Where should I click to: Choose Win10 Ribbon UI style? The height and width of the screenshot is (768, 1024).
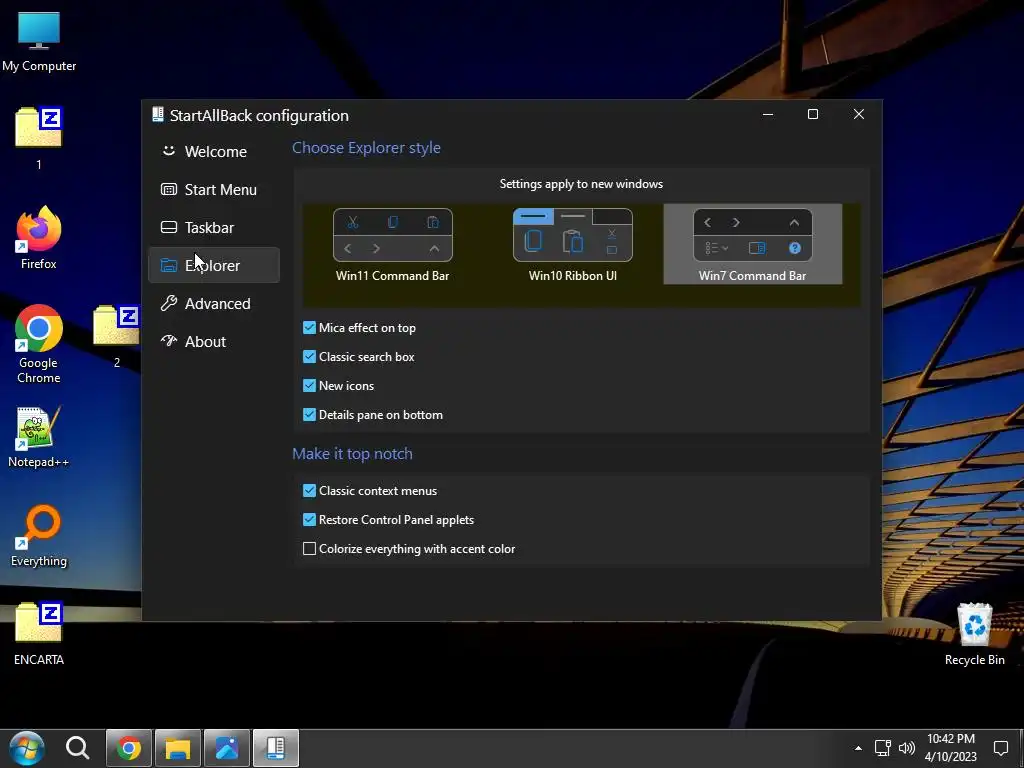[573, 245]
